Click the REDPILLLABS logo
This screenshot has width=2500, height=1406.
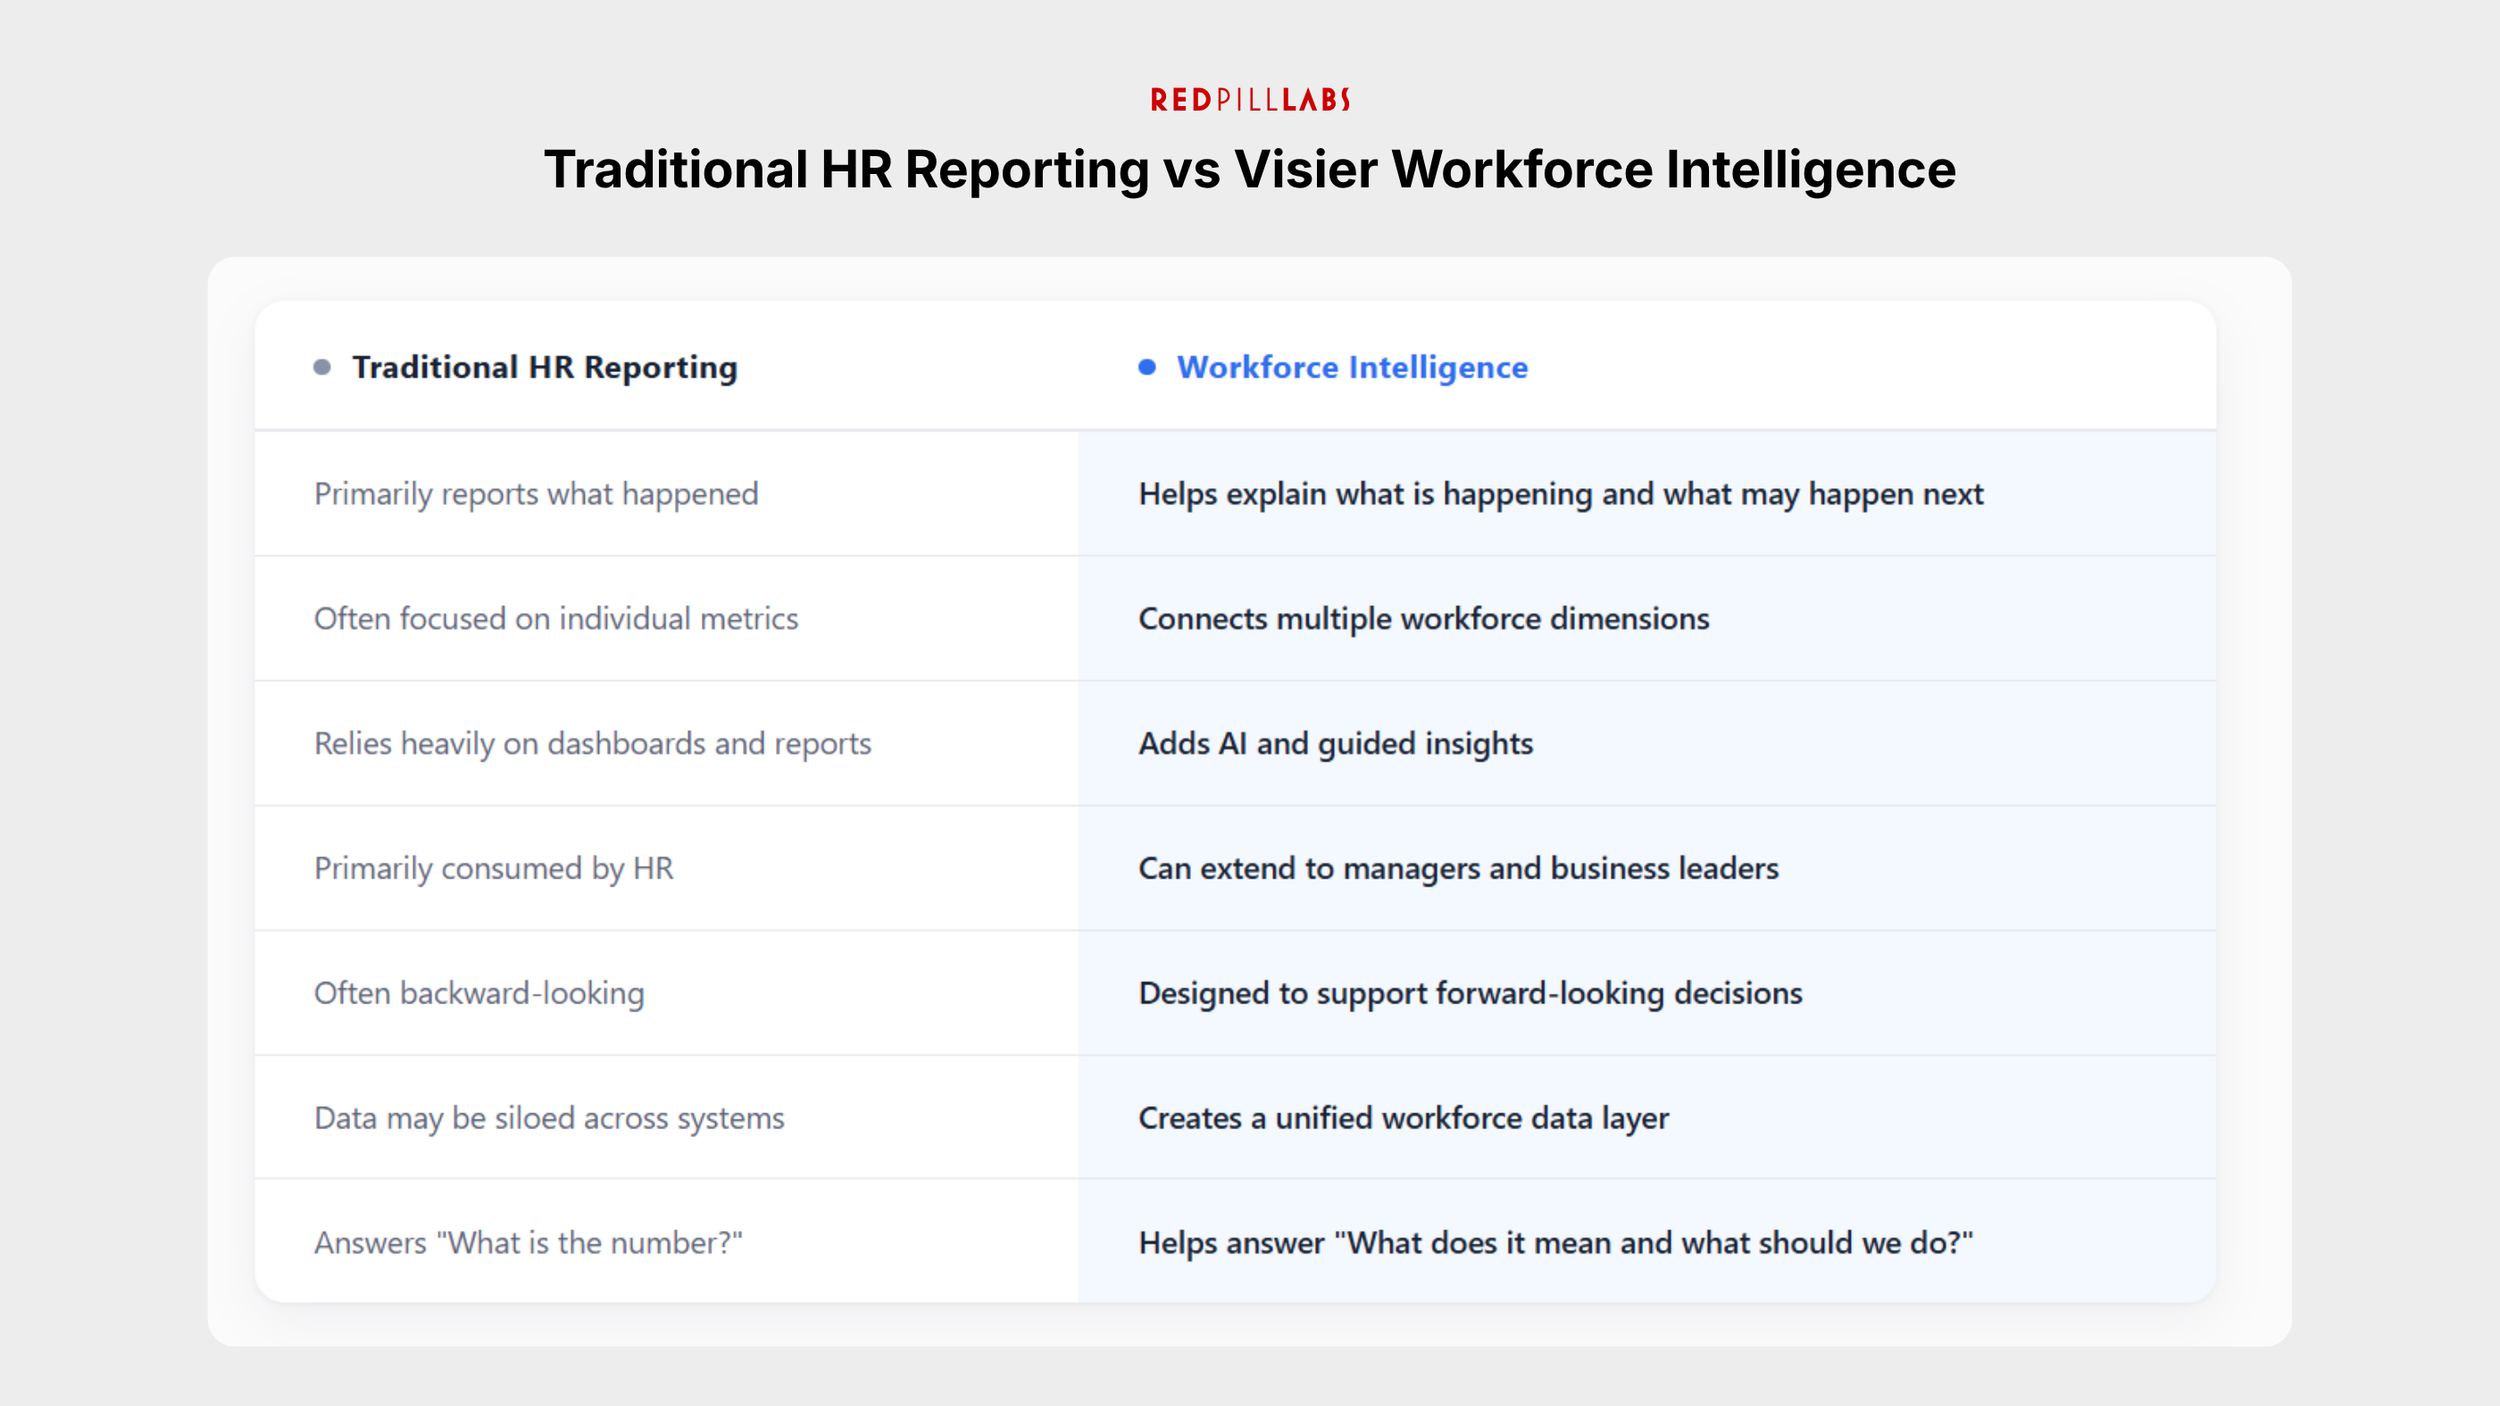point(1250,99)
